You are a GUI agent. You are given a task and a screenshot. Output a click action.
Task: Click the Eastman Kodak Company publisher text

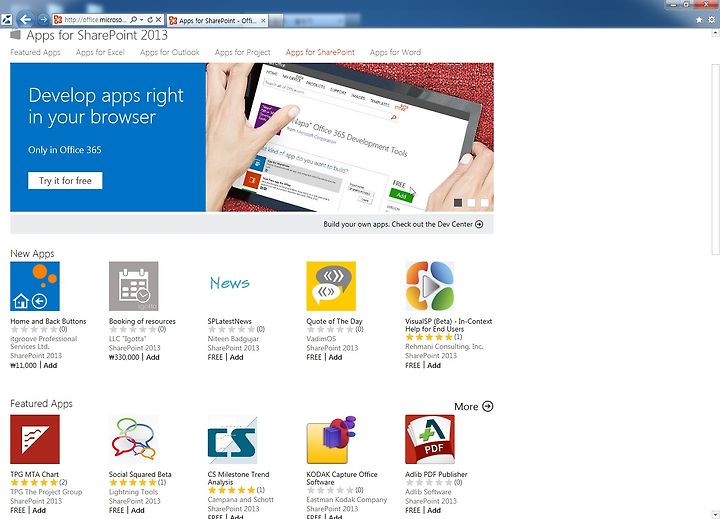click(x=347, y=500)
